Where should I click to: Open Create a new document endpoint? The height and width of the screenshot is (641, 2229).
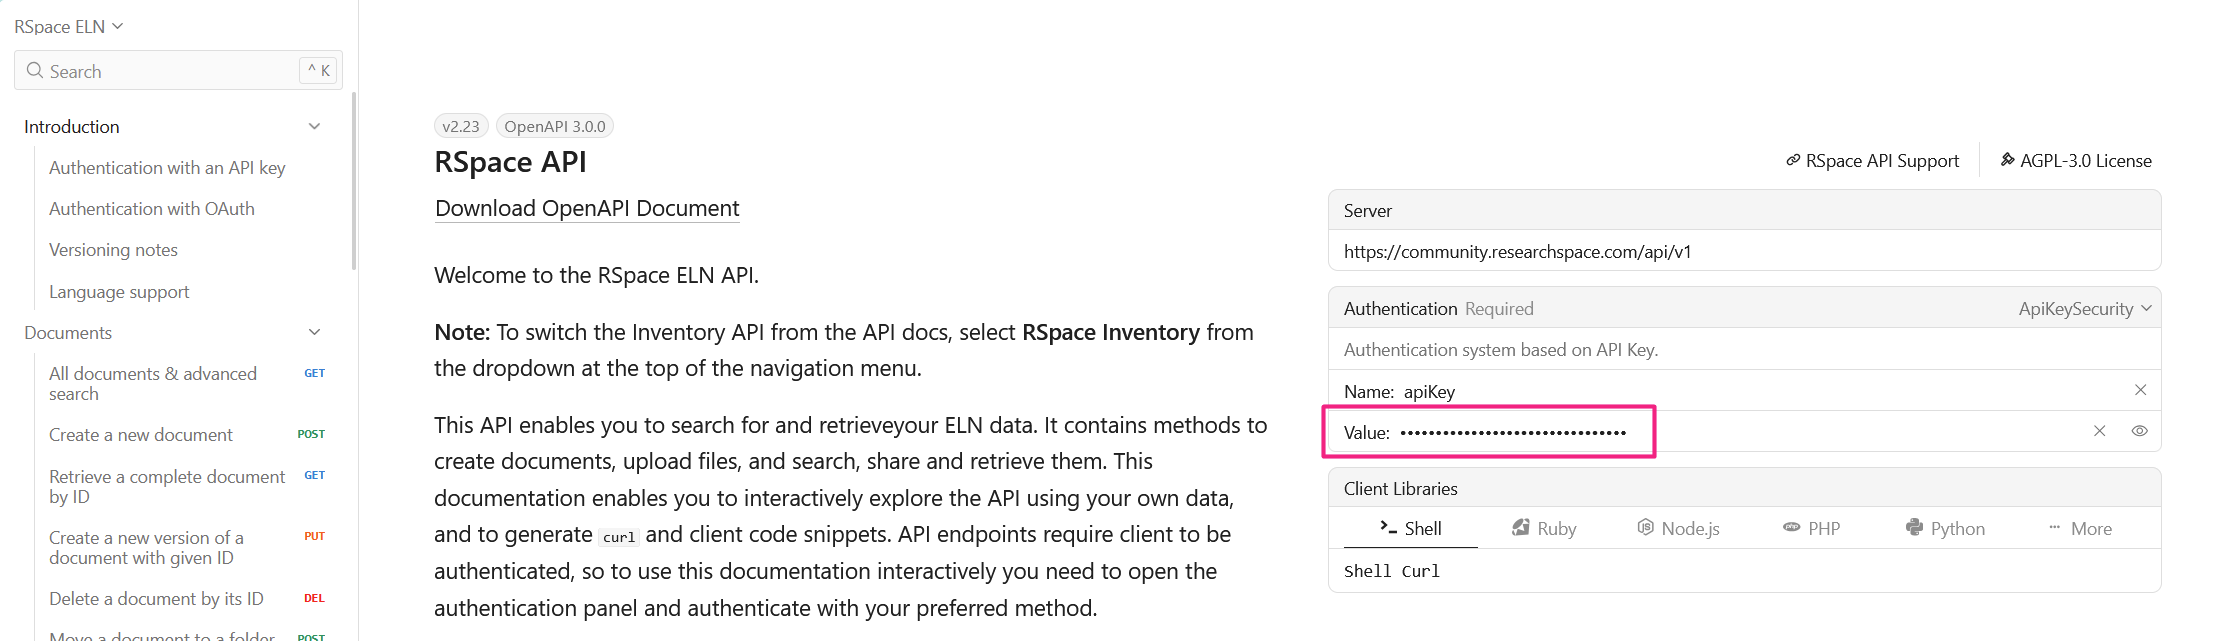coord(141,435)
